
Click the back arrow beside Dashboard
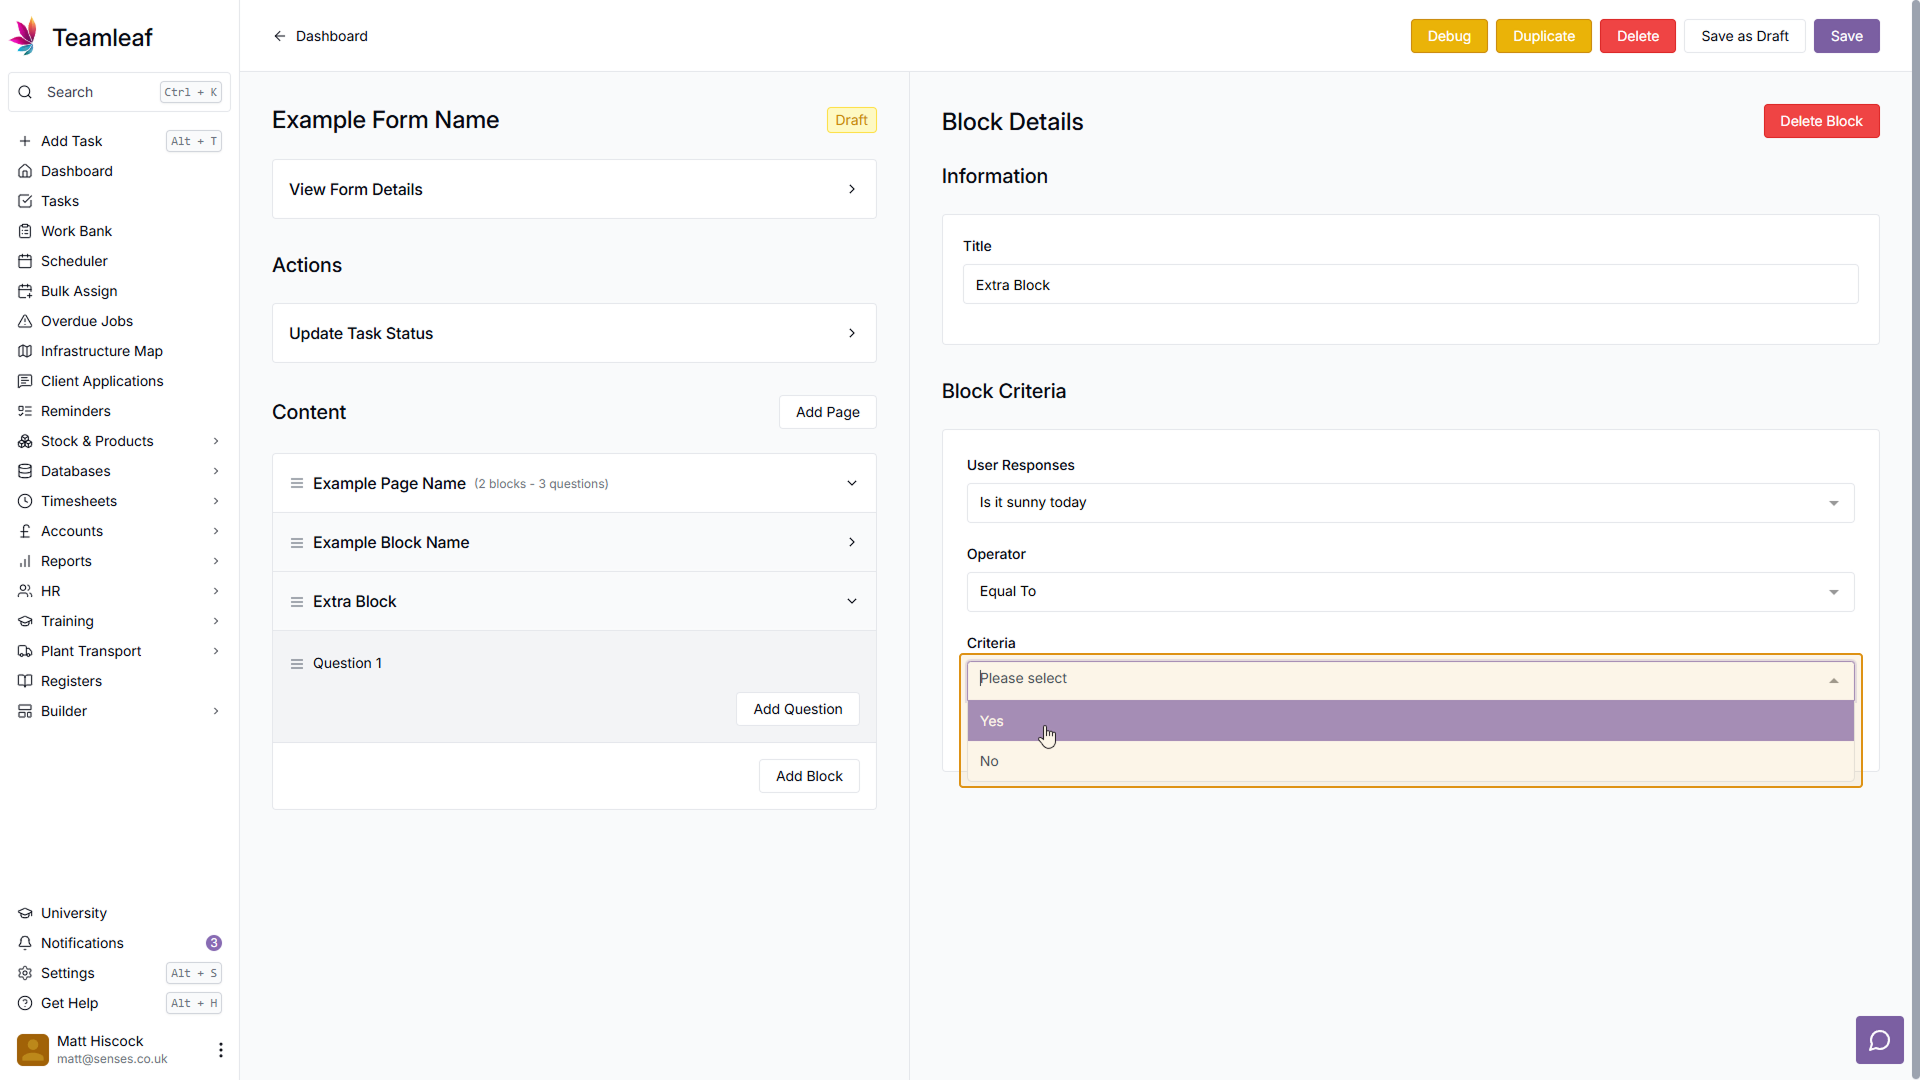tap(280, 36)
